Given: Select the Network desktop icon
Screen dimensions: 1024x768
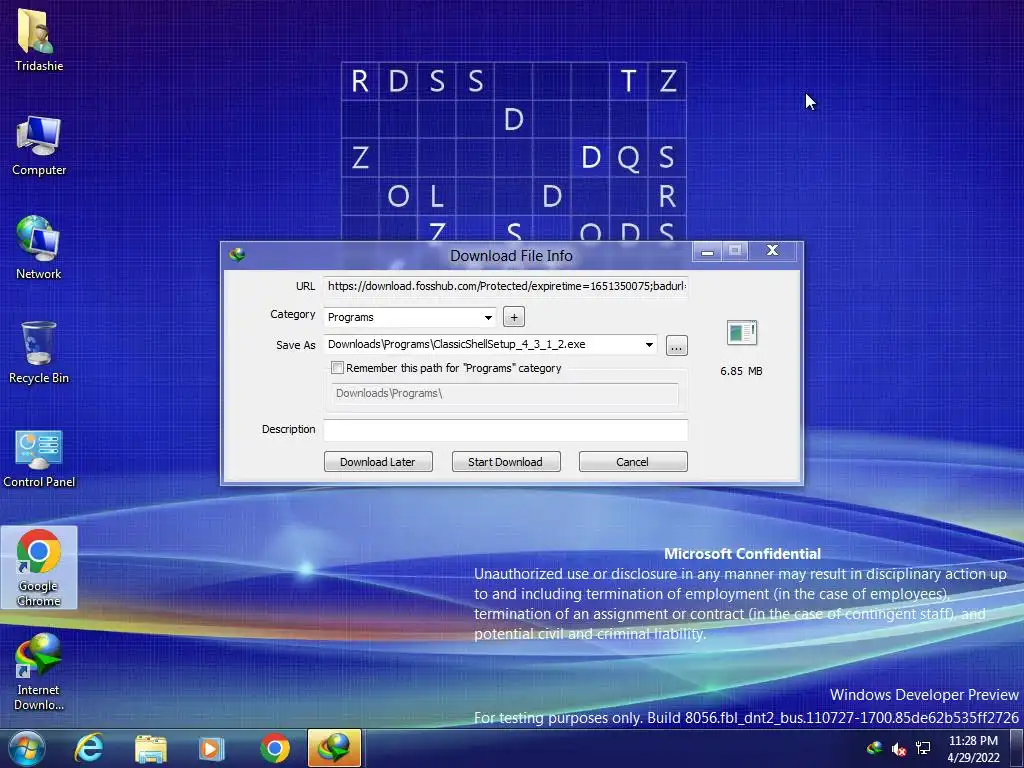Looking at the screenshot, I should pos(39,248).
